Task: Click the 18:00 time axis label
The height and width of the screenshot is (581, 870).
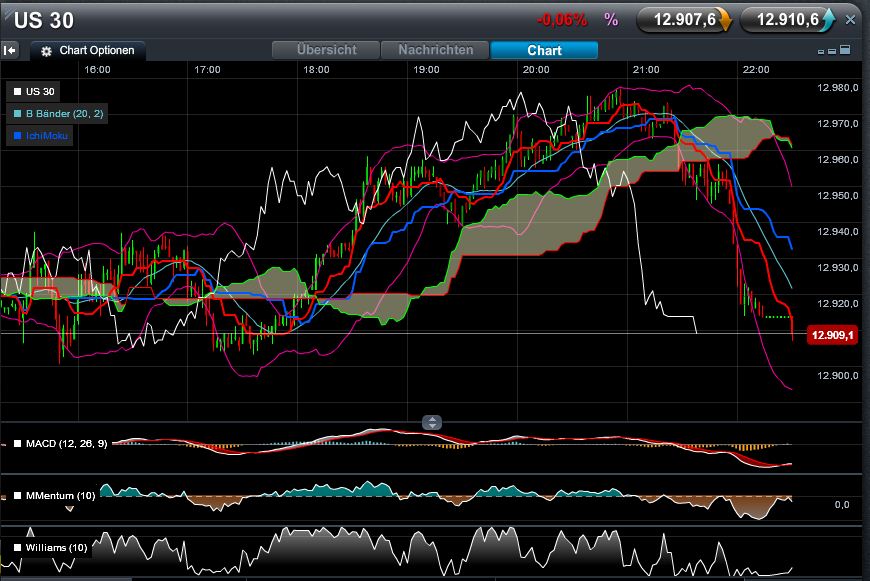Action: coord(316,70)
